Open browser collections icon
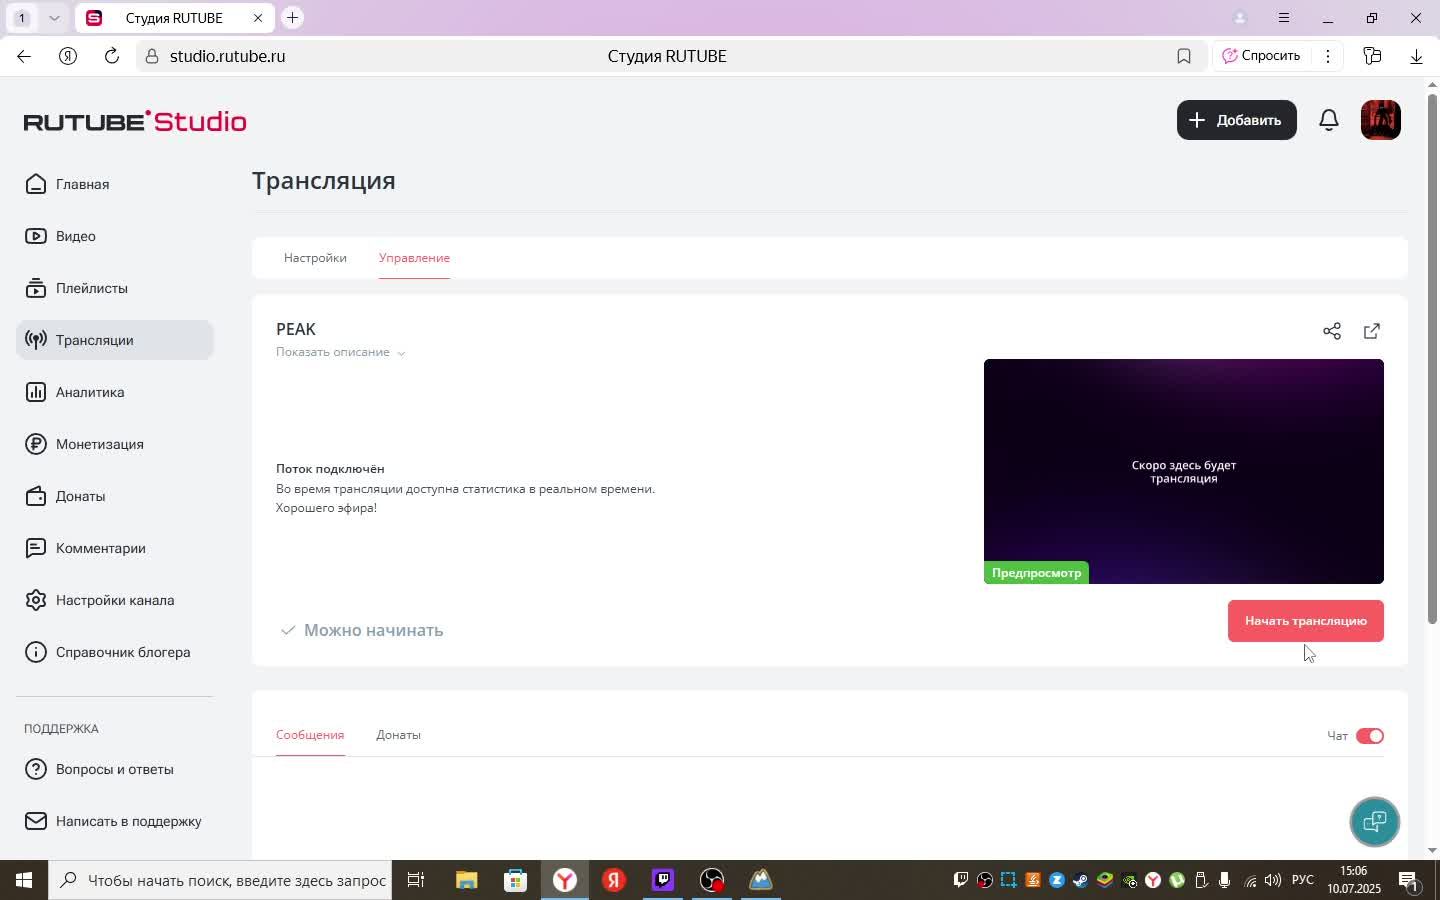The image size is (1440, 900). tap(1372, 56)
